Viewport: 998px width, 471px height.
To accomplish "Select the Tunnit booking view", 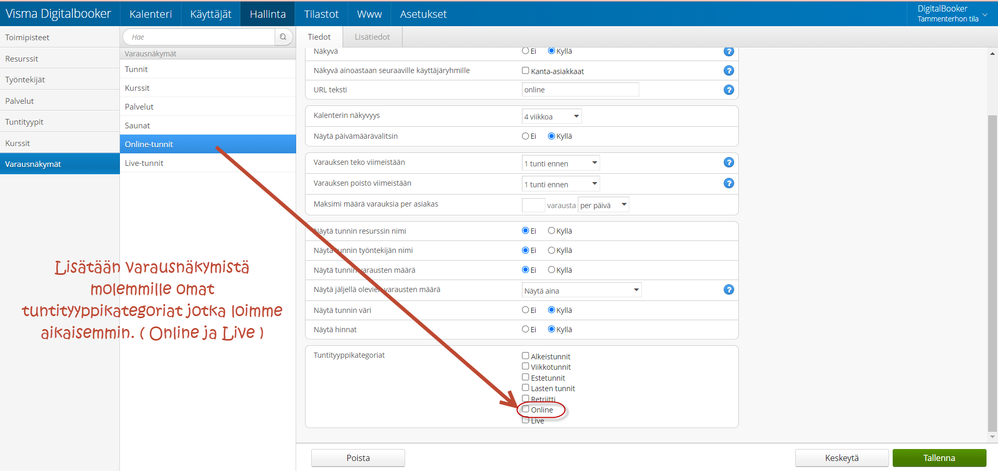I will [207, 69].
